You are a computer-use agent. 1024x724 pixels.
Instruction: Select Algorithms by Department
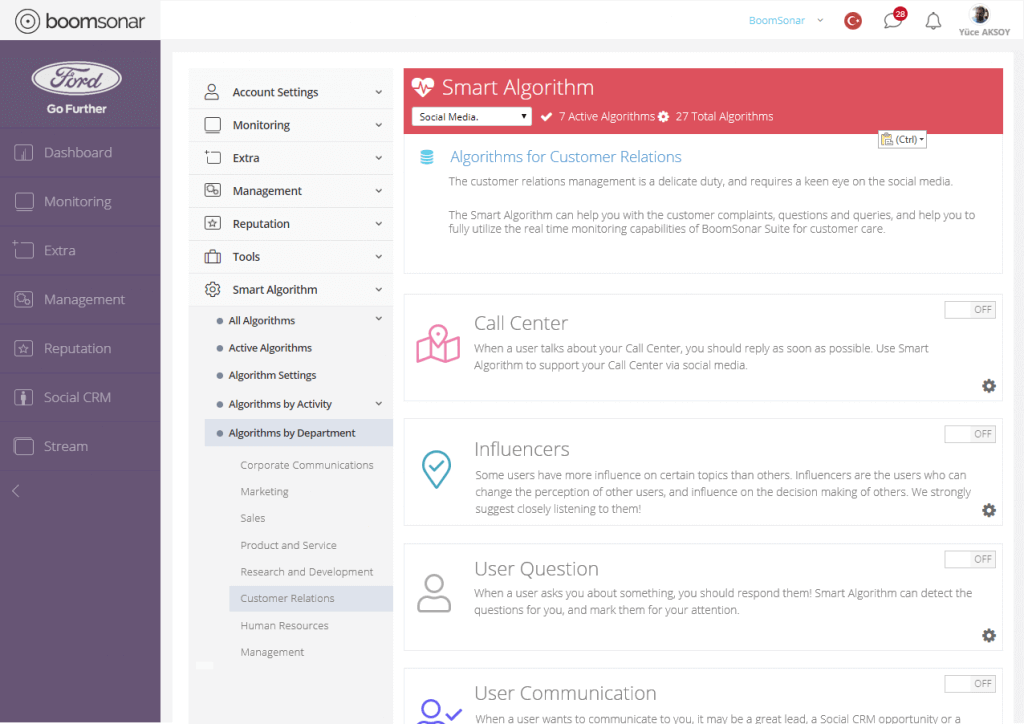(x=299, y=433)
